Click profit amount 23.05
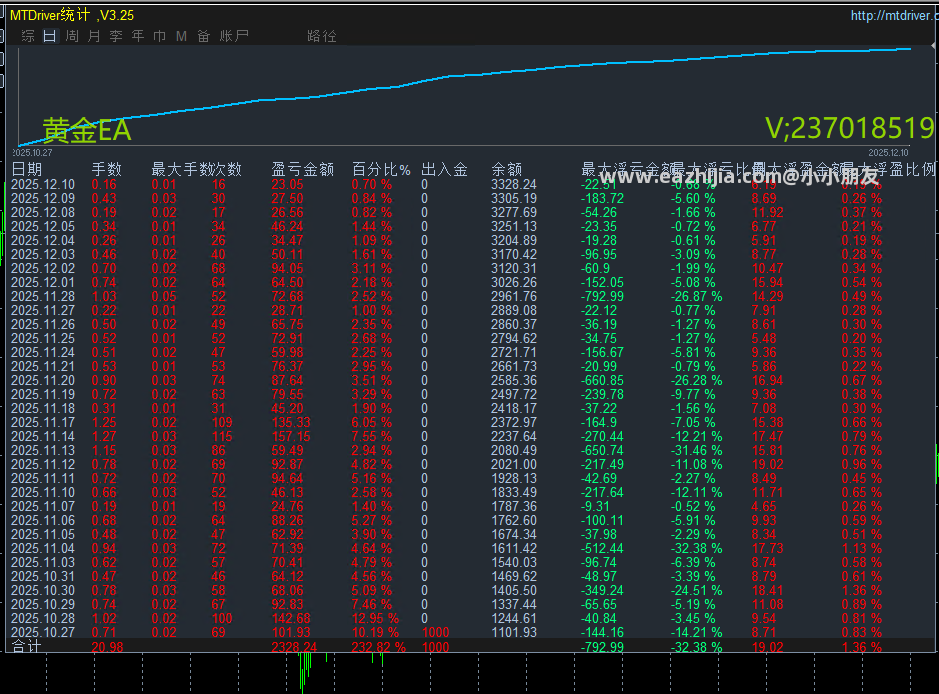 287,184
